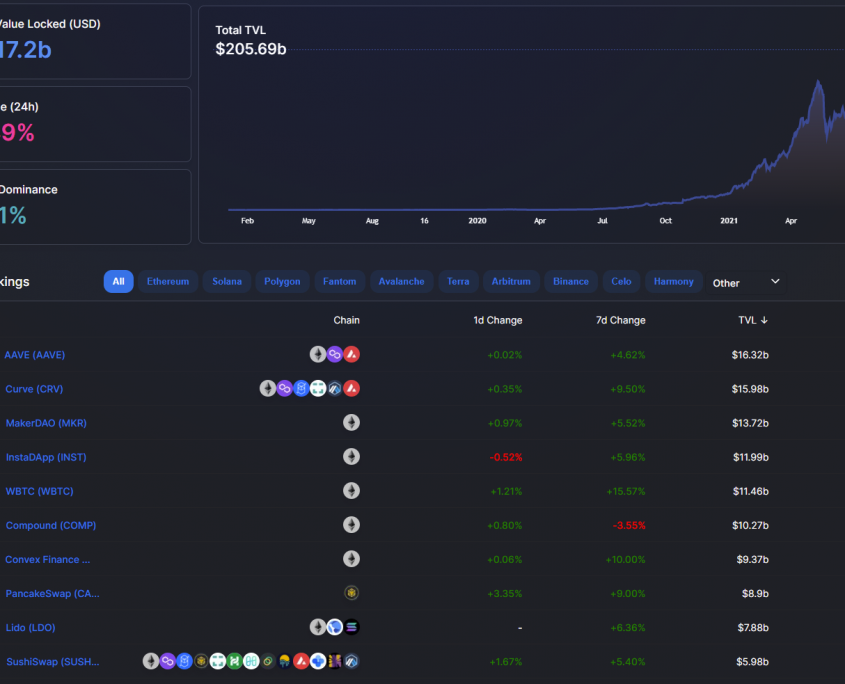Image resolution: width=845 pixels, height=684 pixels.
Task: Click the Avalanche chain icon in AAVE row
Action: pyautogui.click(x=351, y=354)
